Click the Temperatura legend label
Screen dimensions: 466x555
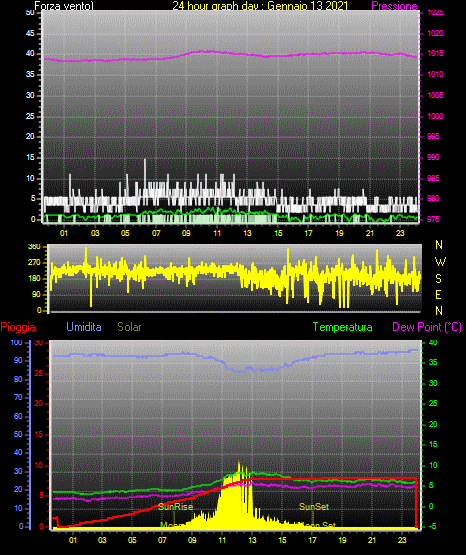tap(343, 327)
